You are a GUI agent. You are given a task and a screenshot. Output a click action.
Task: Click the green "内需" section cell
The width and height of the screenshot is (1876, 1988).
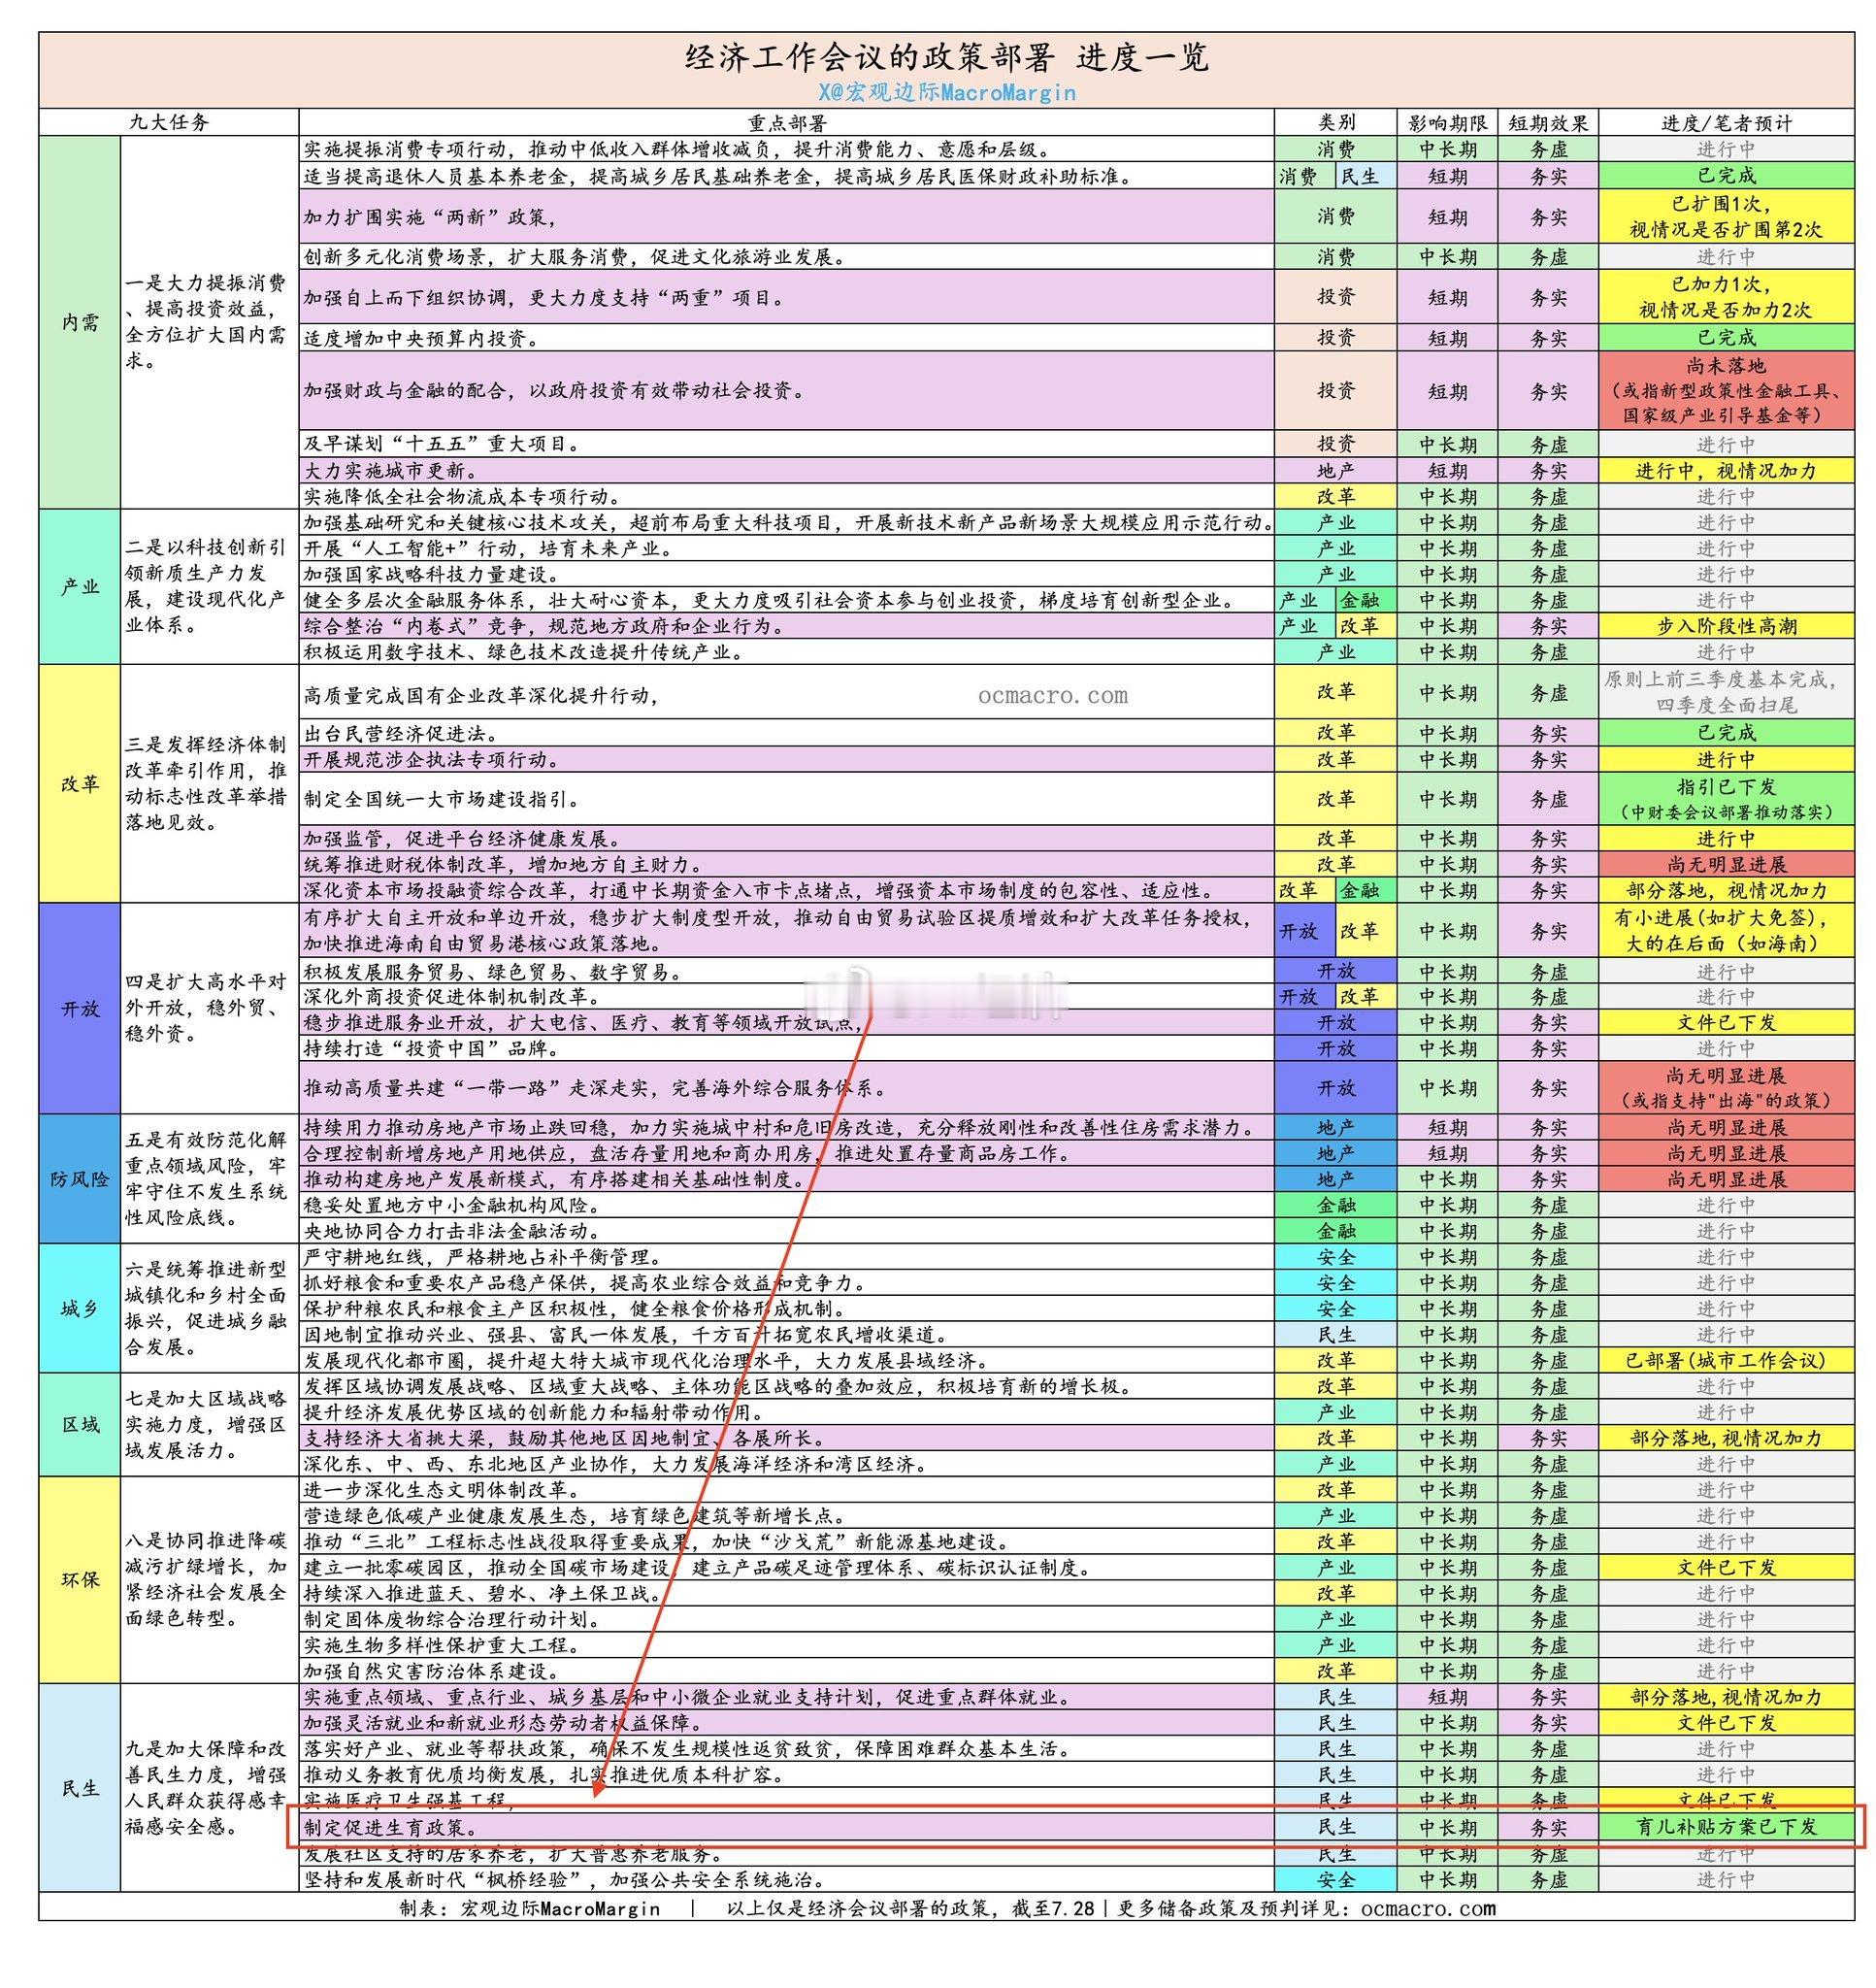[80, 323]
